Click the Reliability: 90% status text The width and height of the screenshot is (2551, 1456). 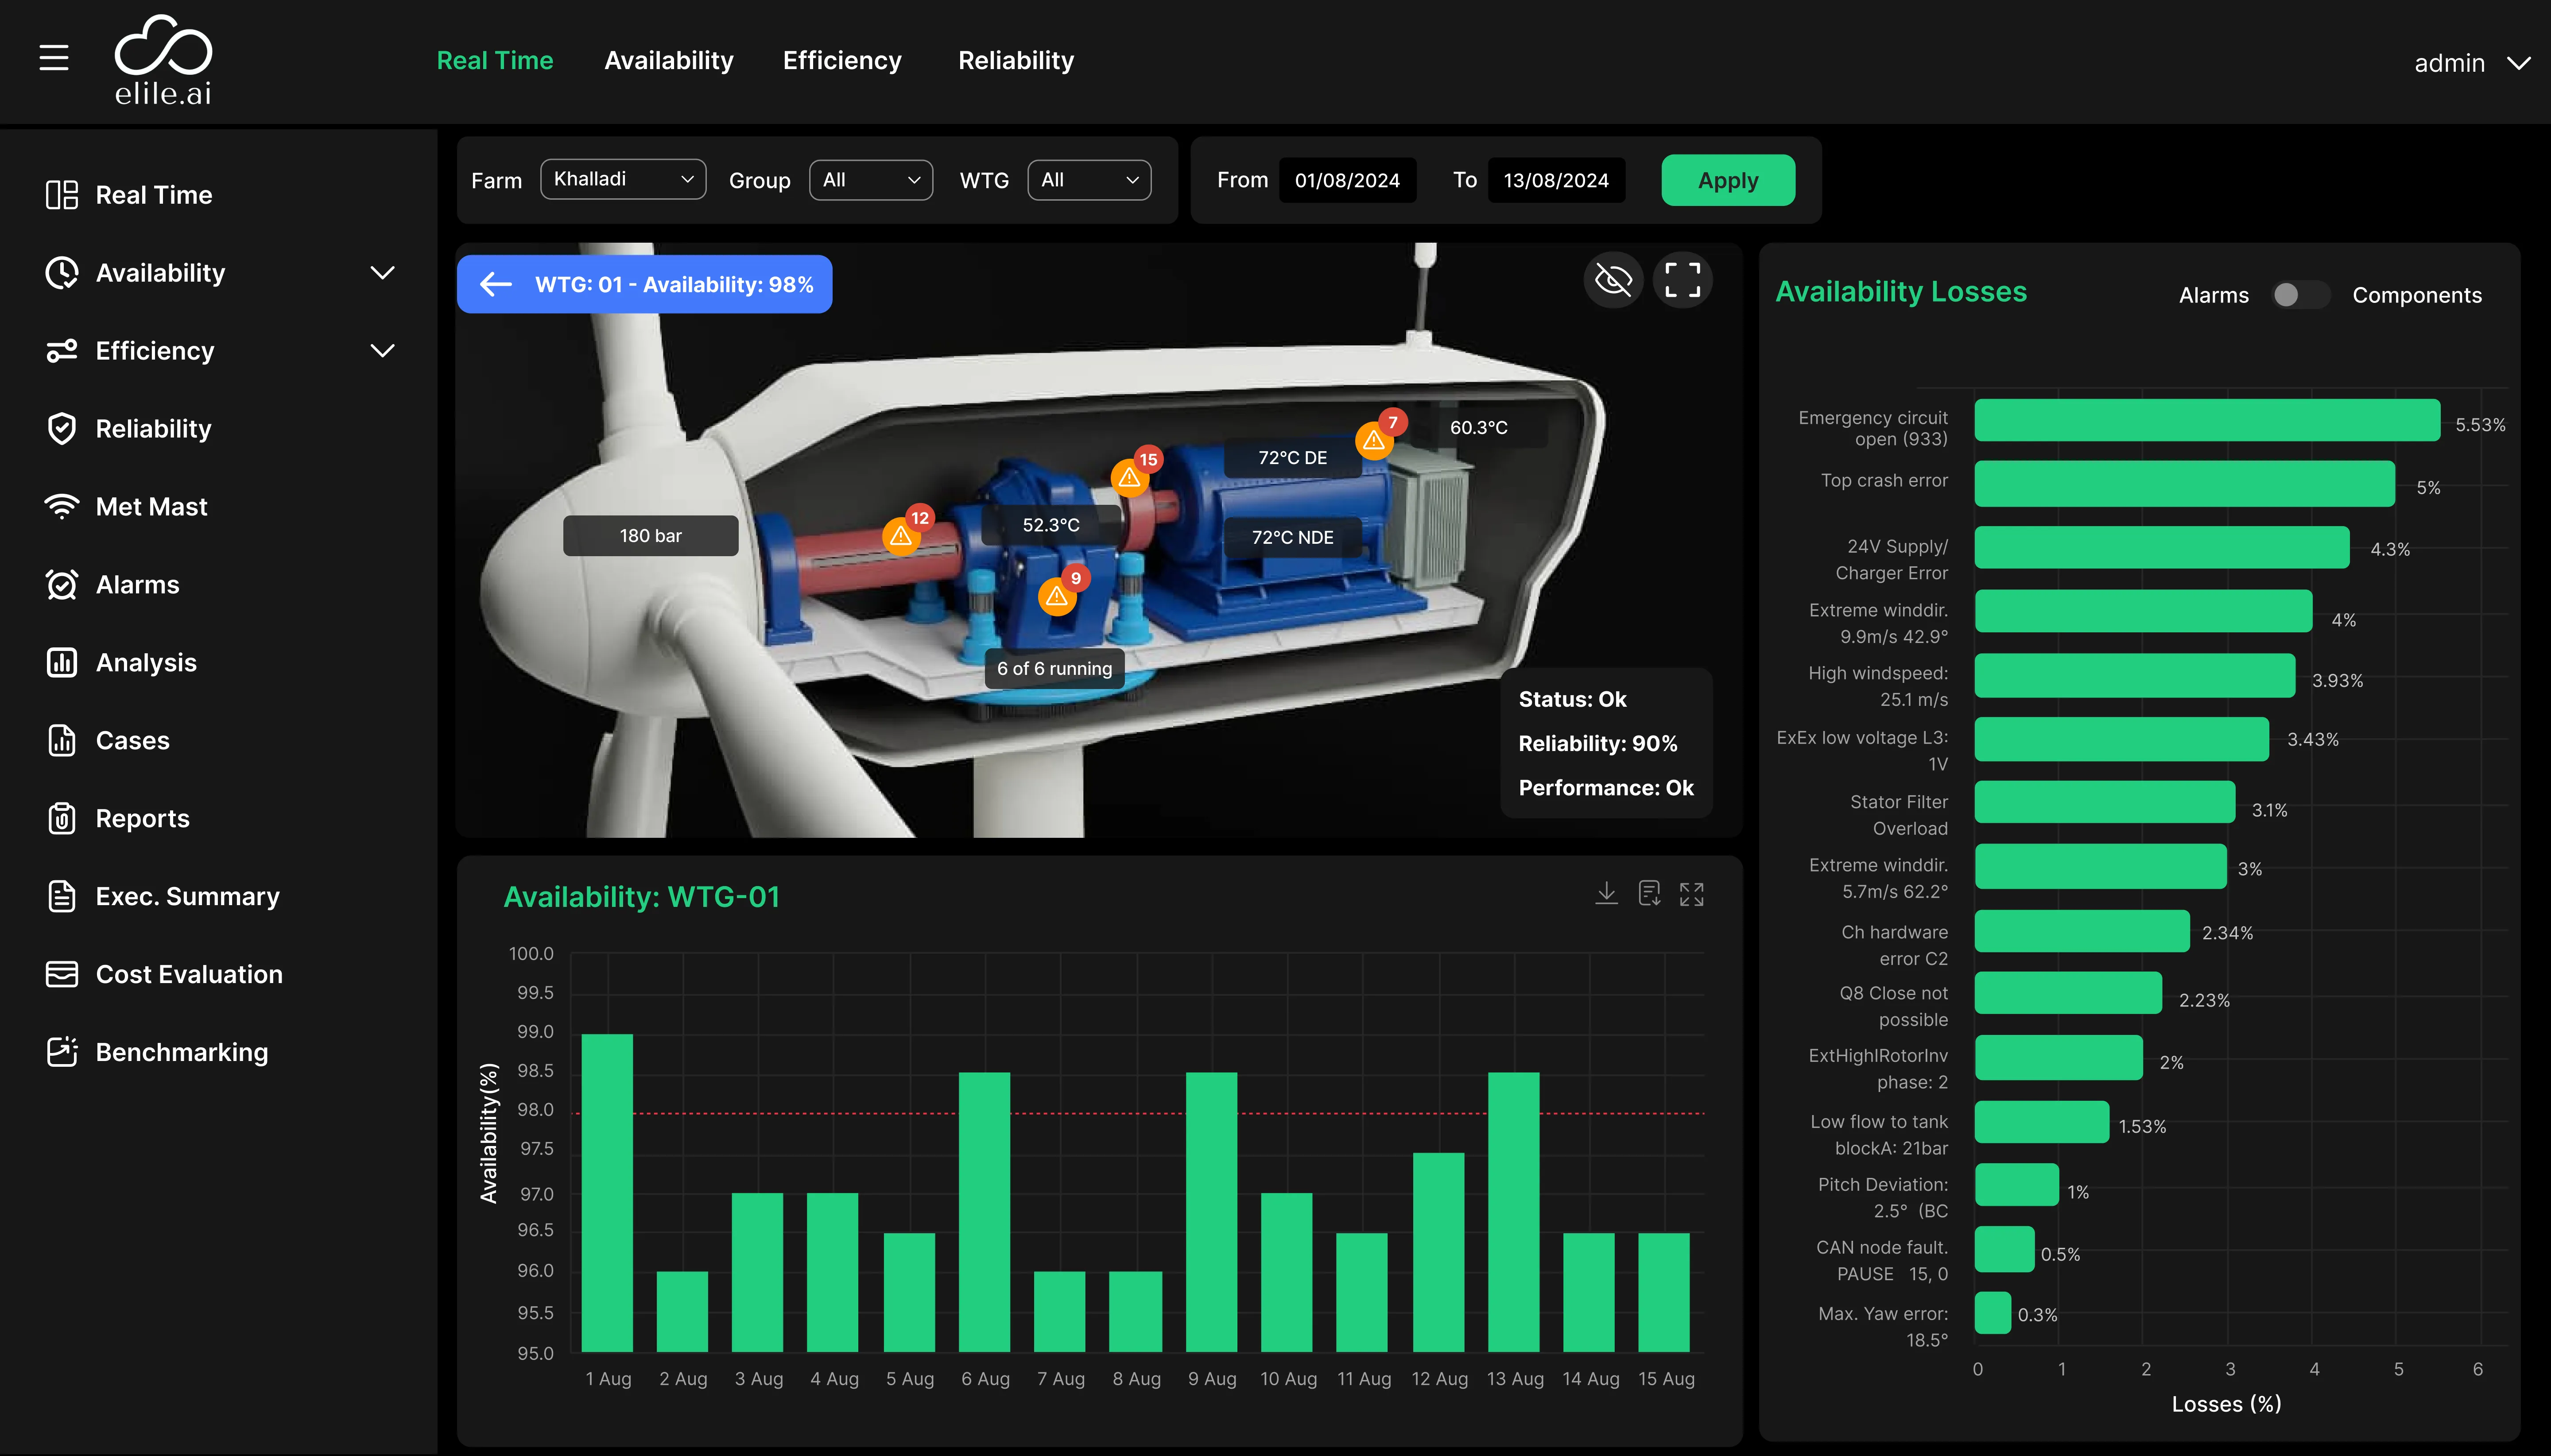click(x=1597, y=743)
